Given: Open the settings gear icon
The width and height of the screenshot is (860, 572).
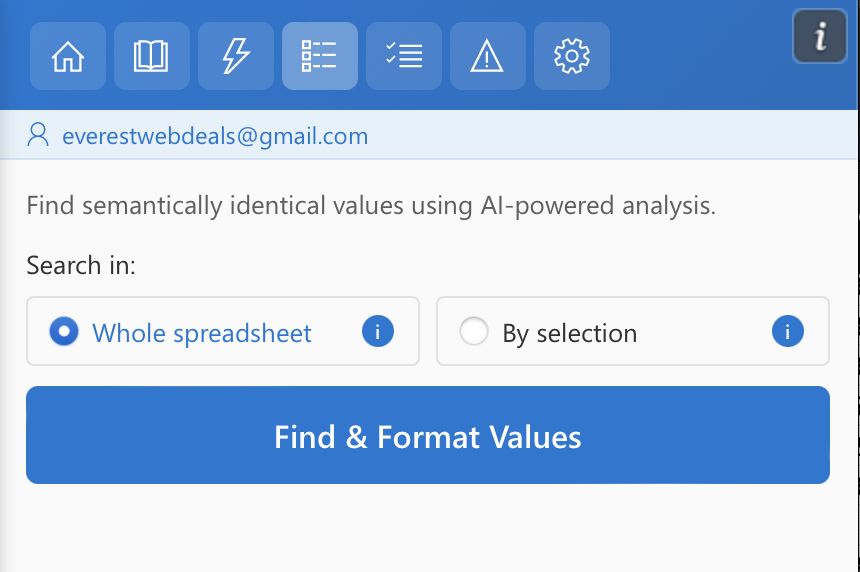Looking at the screenshot, I should tap(572, 56).
